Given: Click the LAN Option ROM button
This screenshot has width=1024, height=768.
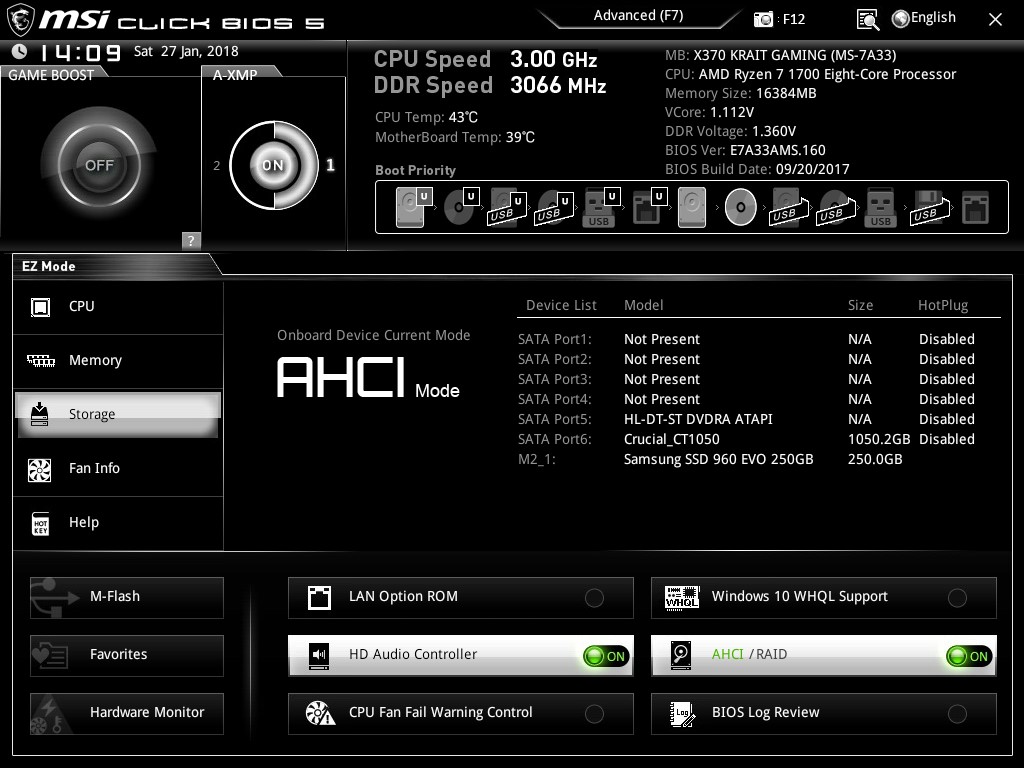Looking at the screenshot, I should [x=460, y=597].
